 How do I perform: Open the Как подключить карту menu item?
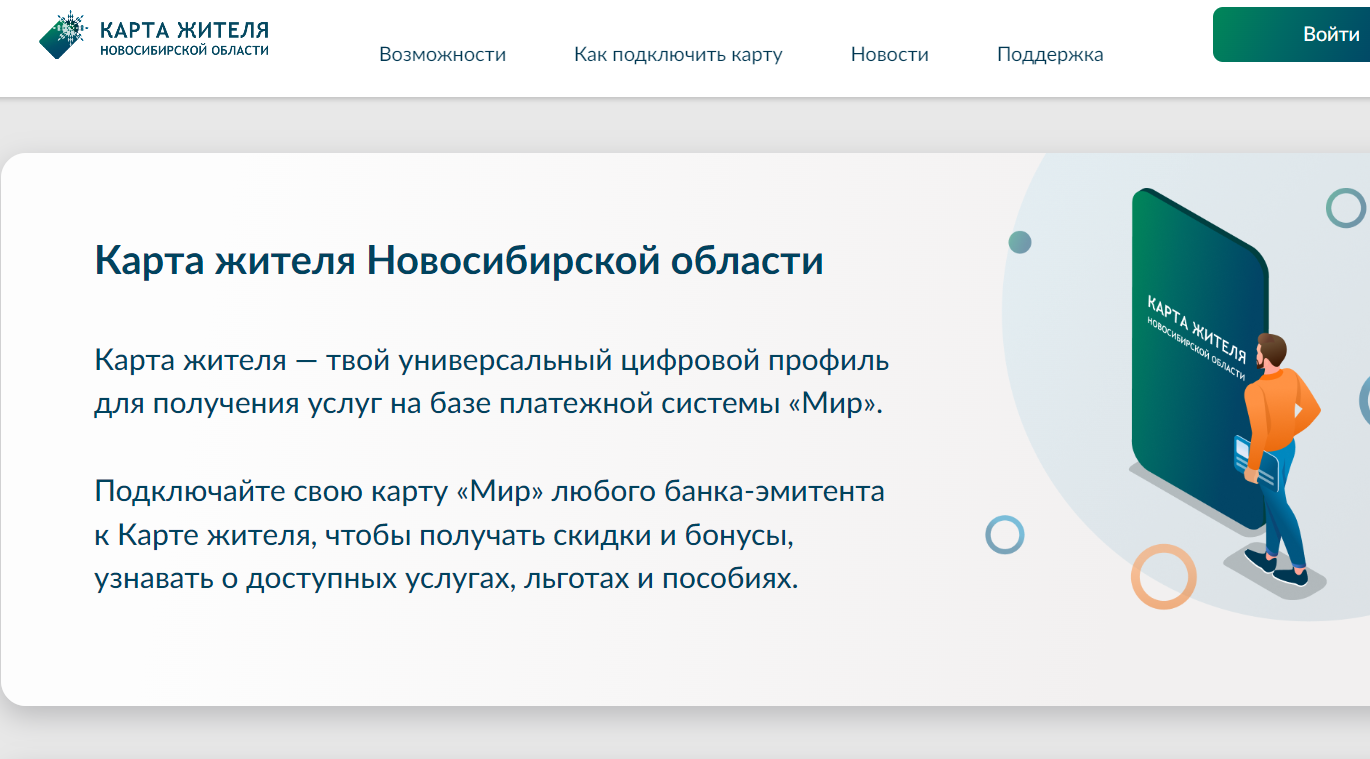click(678, 55)
